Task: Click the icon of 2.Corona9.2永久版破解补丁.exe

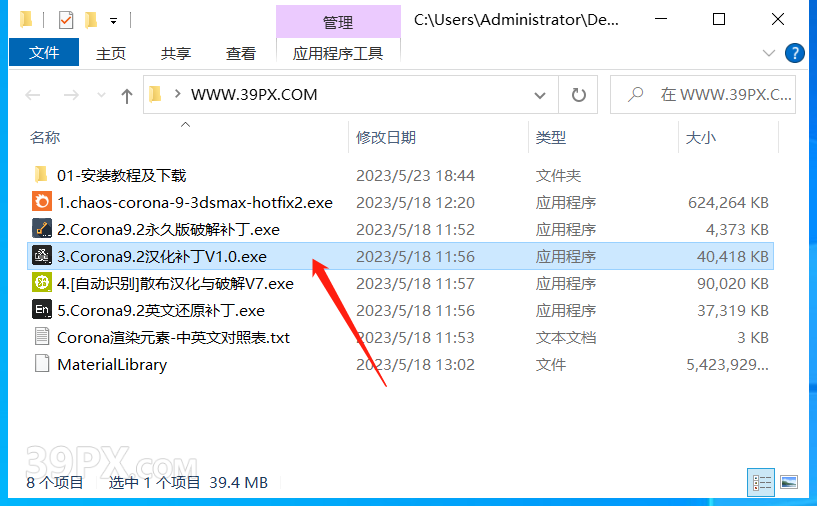Action: click(42, 229)
